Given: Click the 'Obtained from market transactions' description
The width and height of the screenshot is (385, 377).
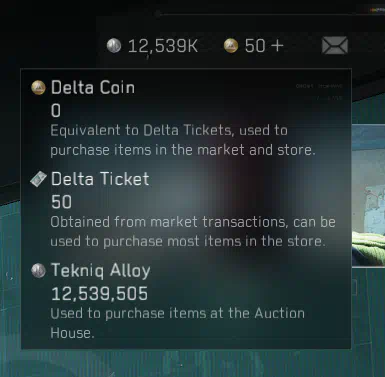Looking at the screenshot, I should click(x=193, y=232).
